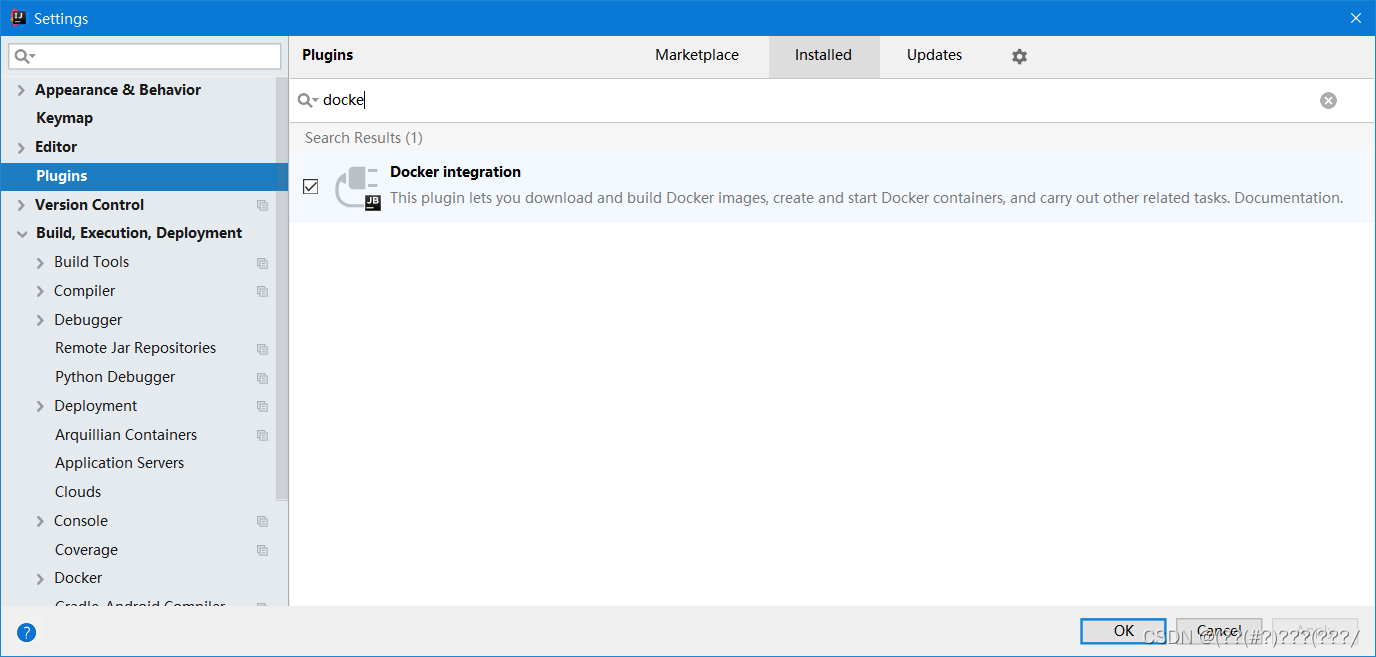The image size is (1376, 657).
Task: Click the Docker integration plugin icon
Action: click(x=357, y=187)
